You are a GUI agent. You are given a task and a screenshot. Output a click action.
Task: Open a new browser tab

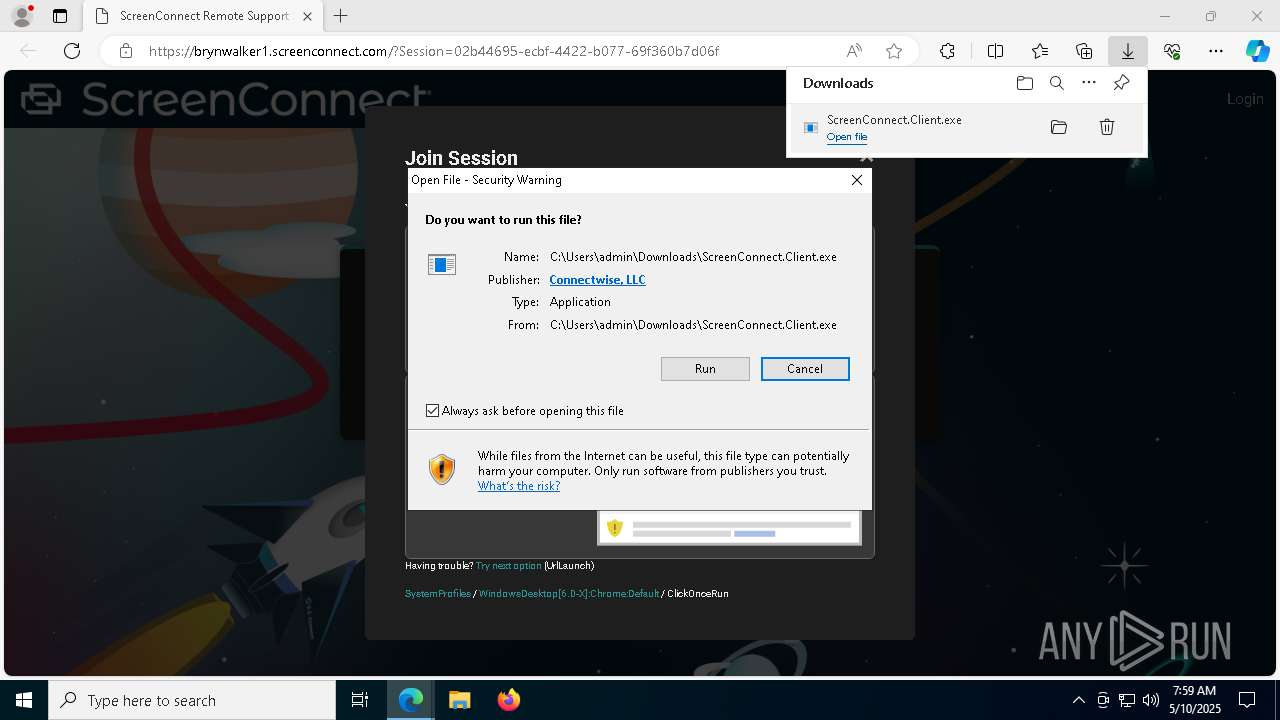341,16
